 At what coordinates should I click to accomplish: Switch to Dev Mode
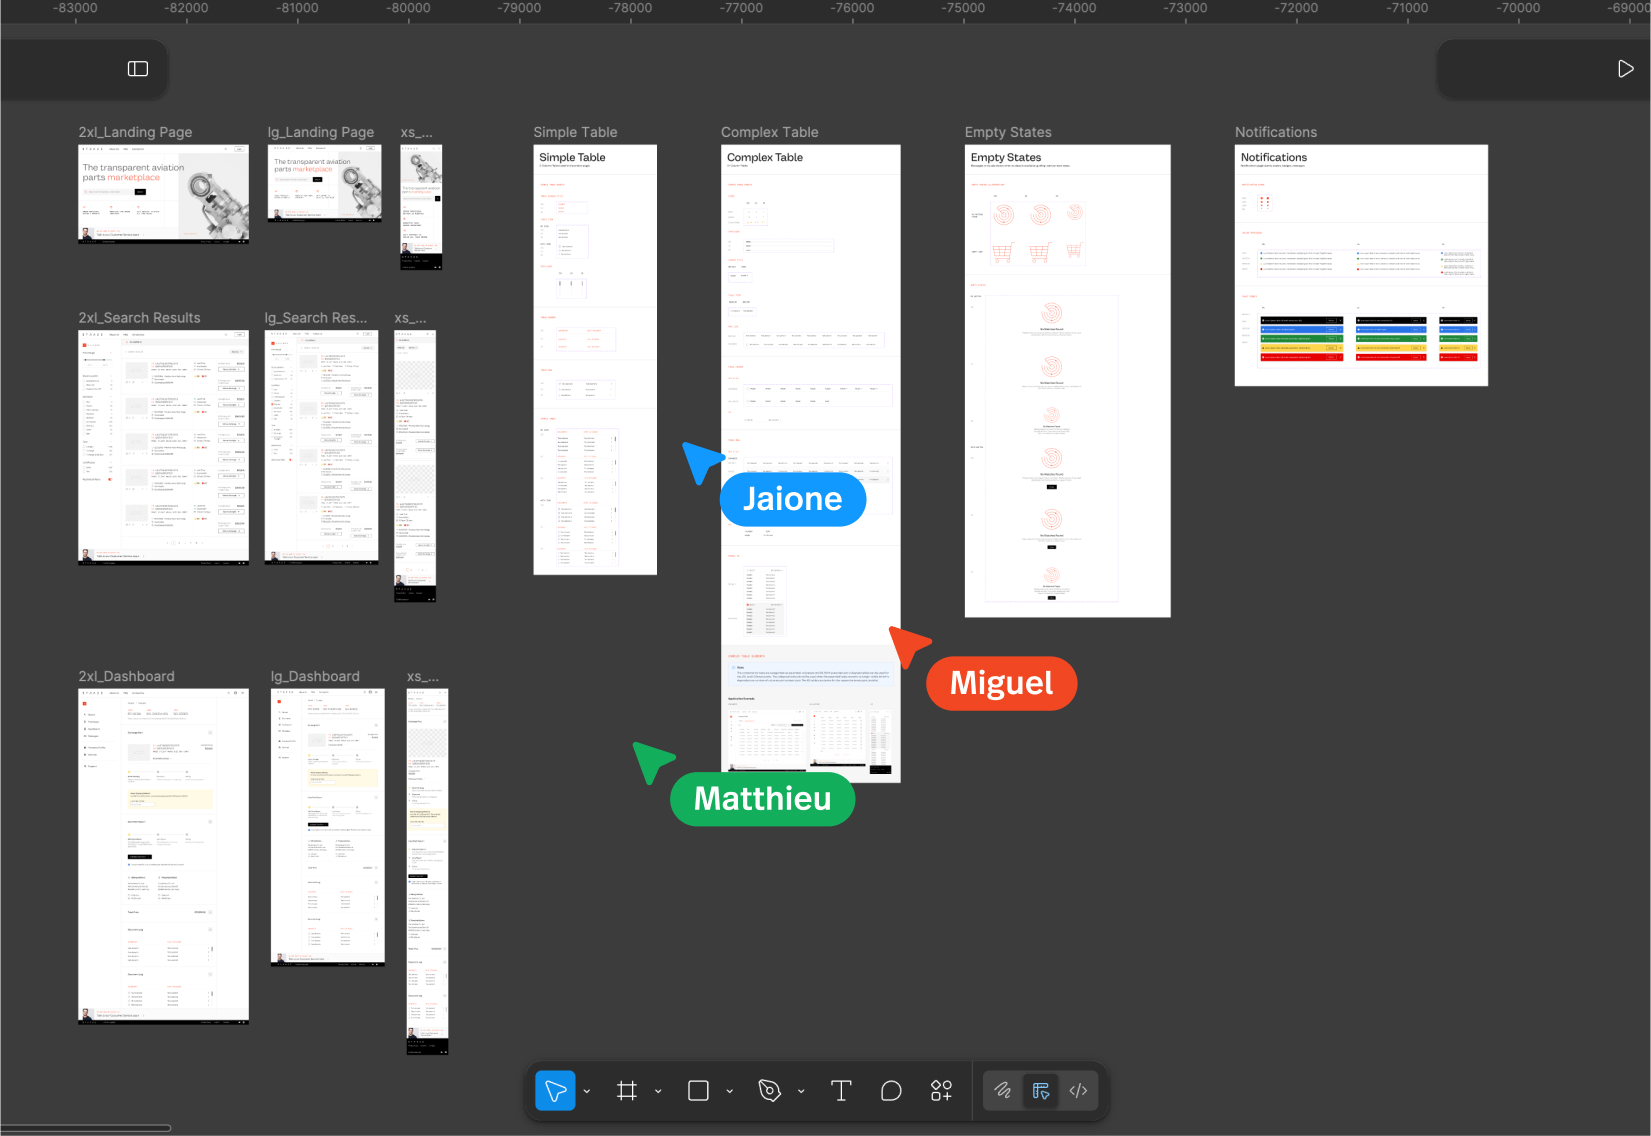[1078, 1091]
